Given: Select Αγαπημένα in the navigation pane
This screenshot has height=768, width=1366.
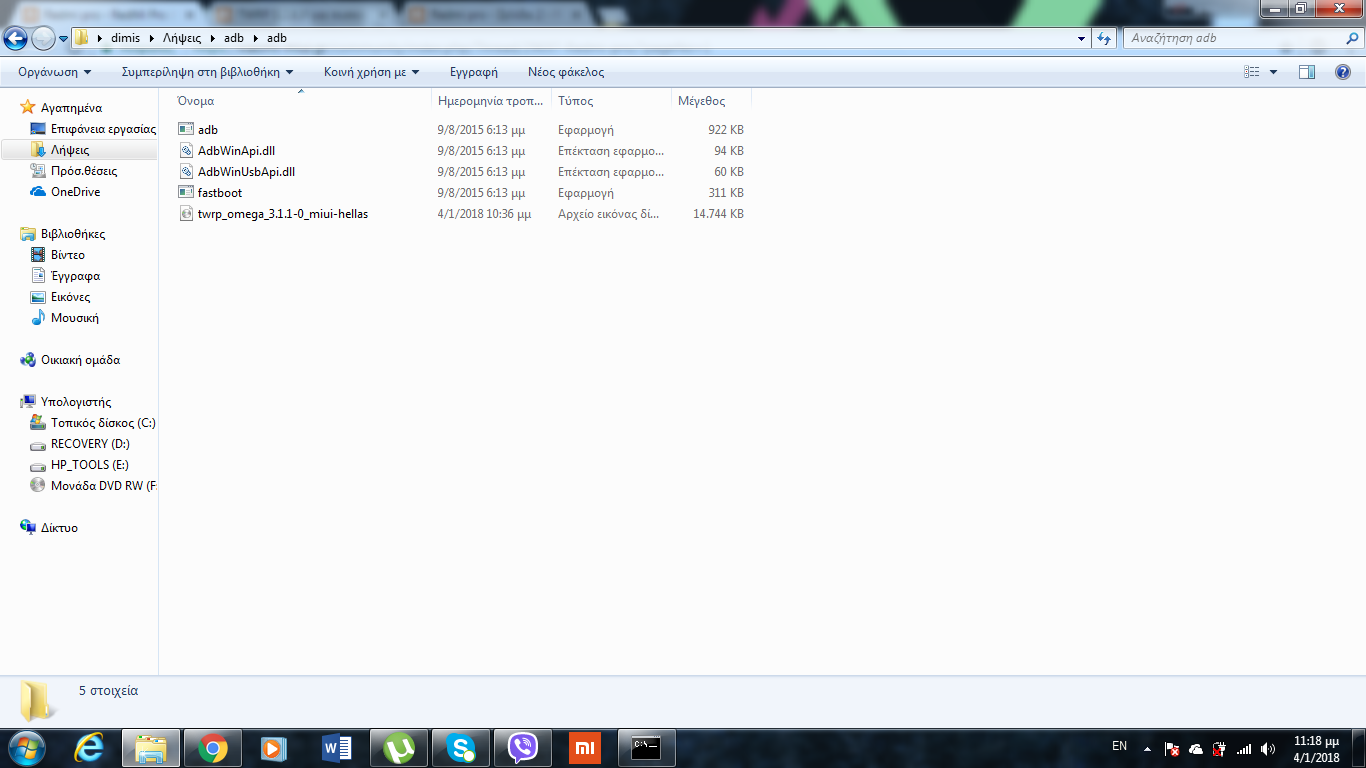Looking at the screenshot, I should (71, 108).
